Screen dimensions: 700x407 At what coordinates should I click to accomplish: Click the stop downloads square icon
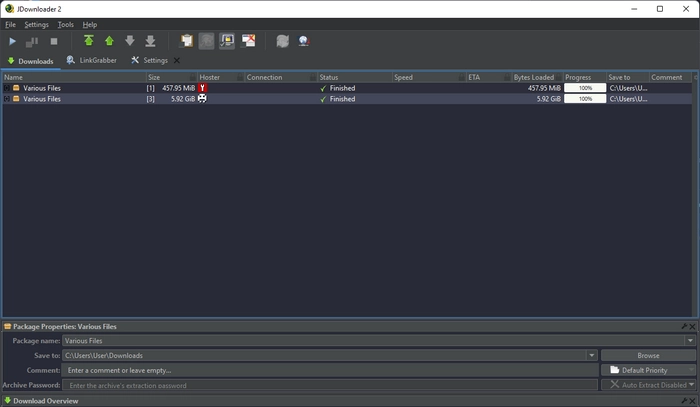pos(54,42)
